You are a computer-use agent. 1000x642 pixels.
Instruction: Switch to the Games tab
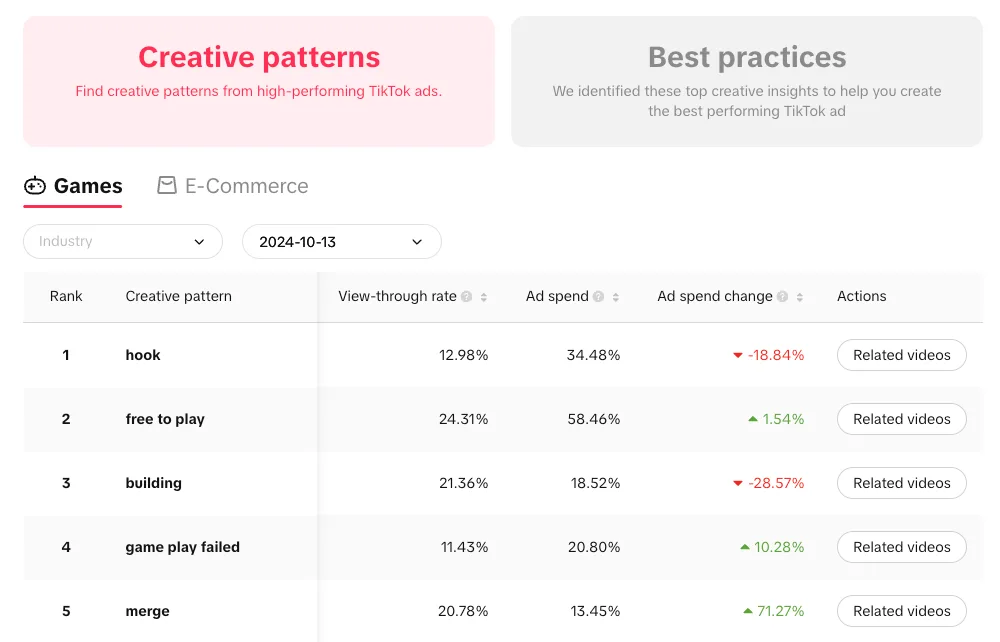point(73,186)
